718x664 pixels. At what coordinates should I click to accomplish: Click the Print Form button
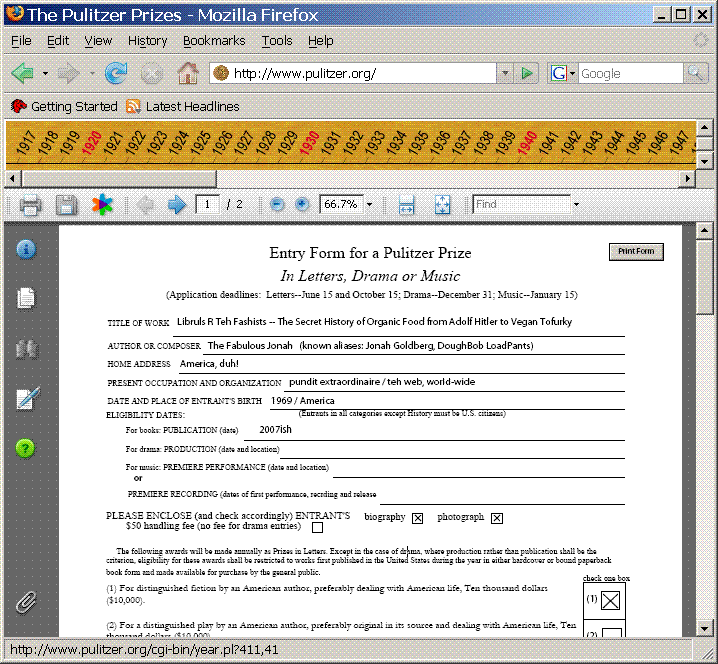tap(636, 251)
